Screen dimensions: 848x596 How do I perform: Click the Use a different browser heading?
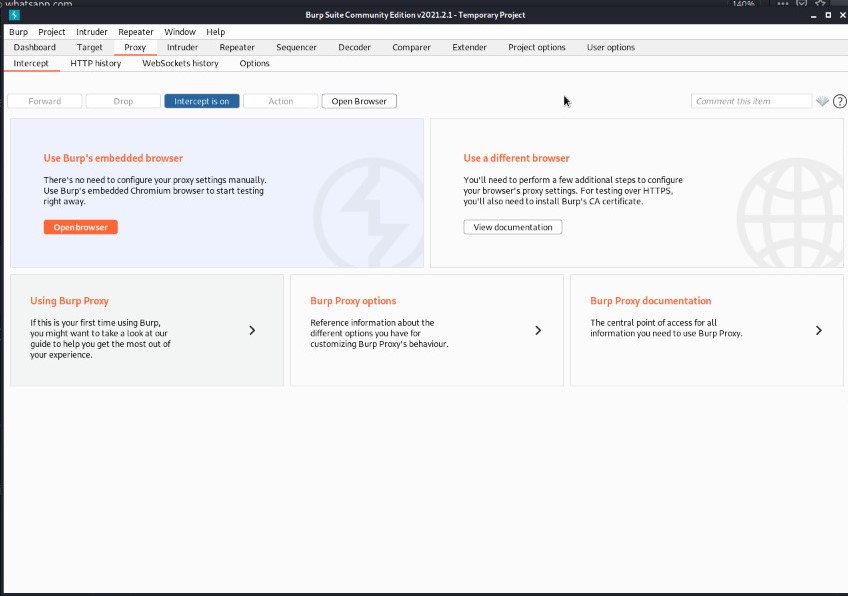(x=516, y=158)
